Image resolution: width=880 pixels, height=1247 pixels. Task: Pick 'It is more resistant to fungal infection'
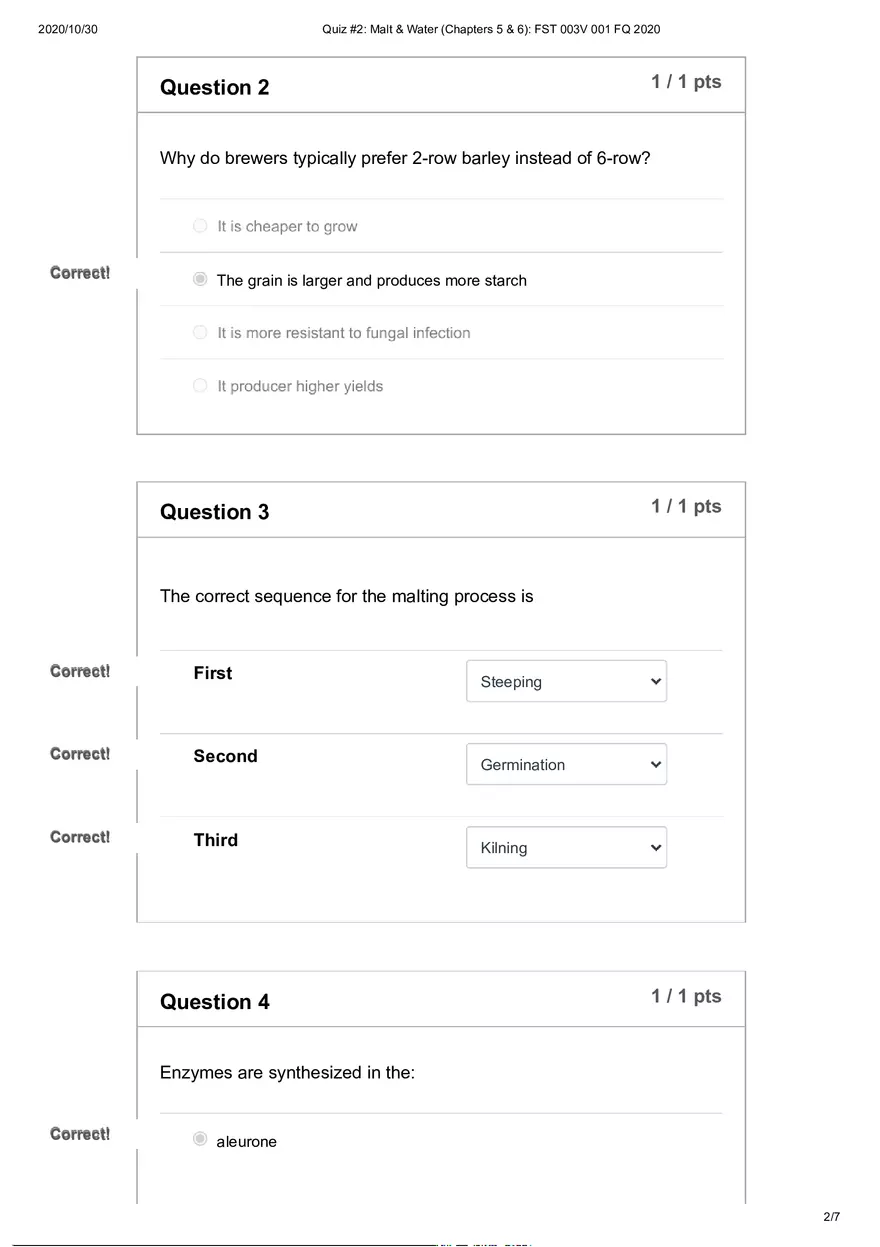pyautogui.click(x=200, y=333)
